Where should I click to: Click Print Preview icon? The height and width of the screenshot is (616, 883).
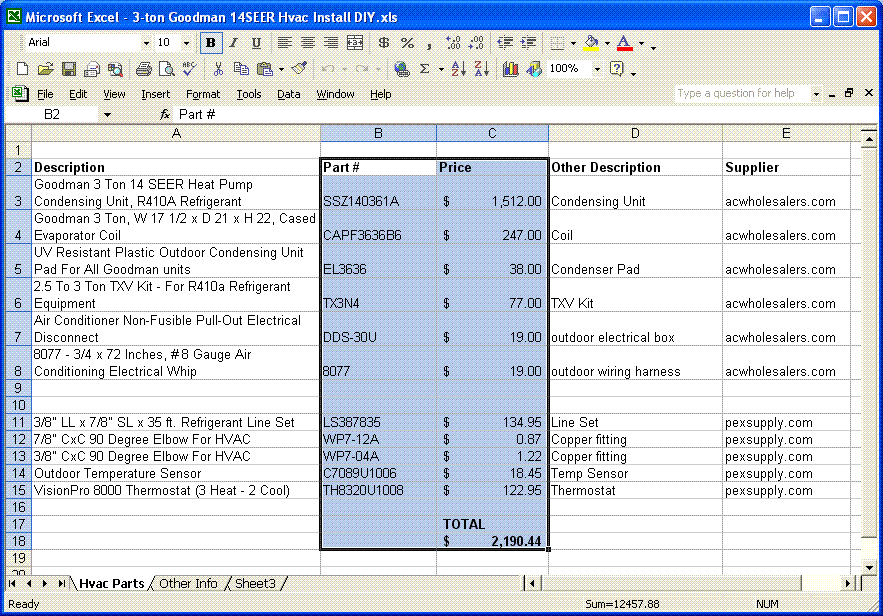(x=167, y=69)
